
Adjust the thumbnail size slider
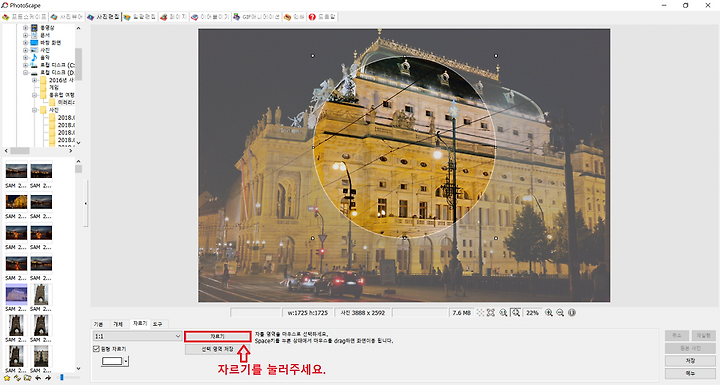[x=67, y=378]
